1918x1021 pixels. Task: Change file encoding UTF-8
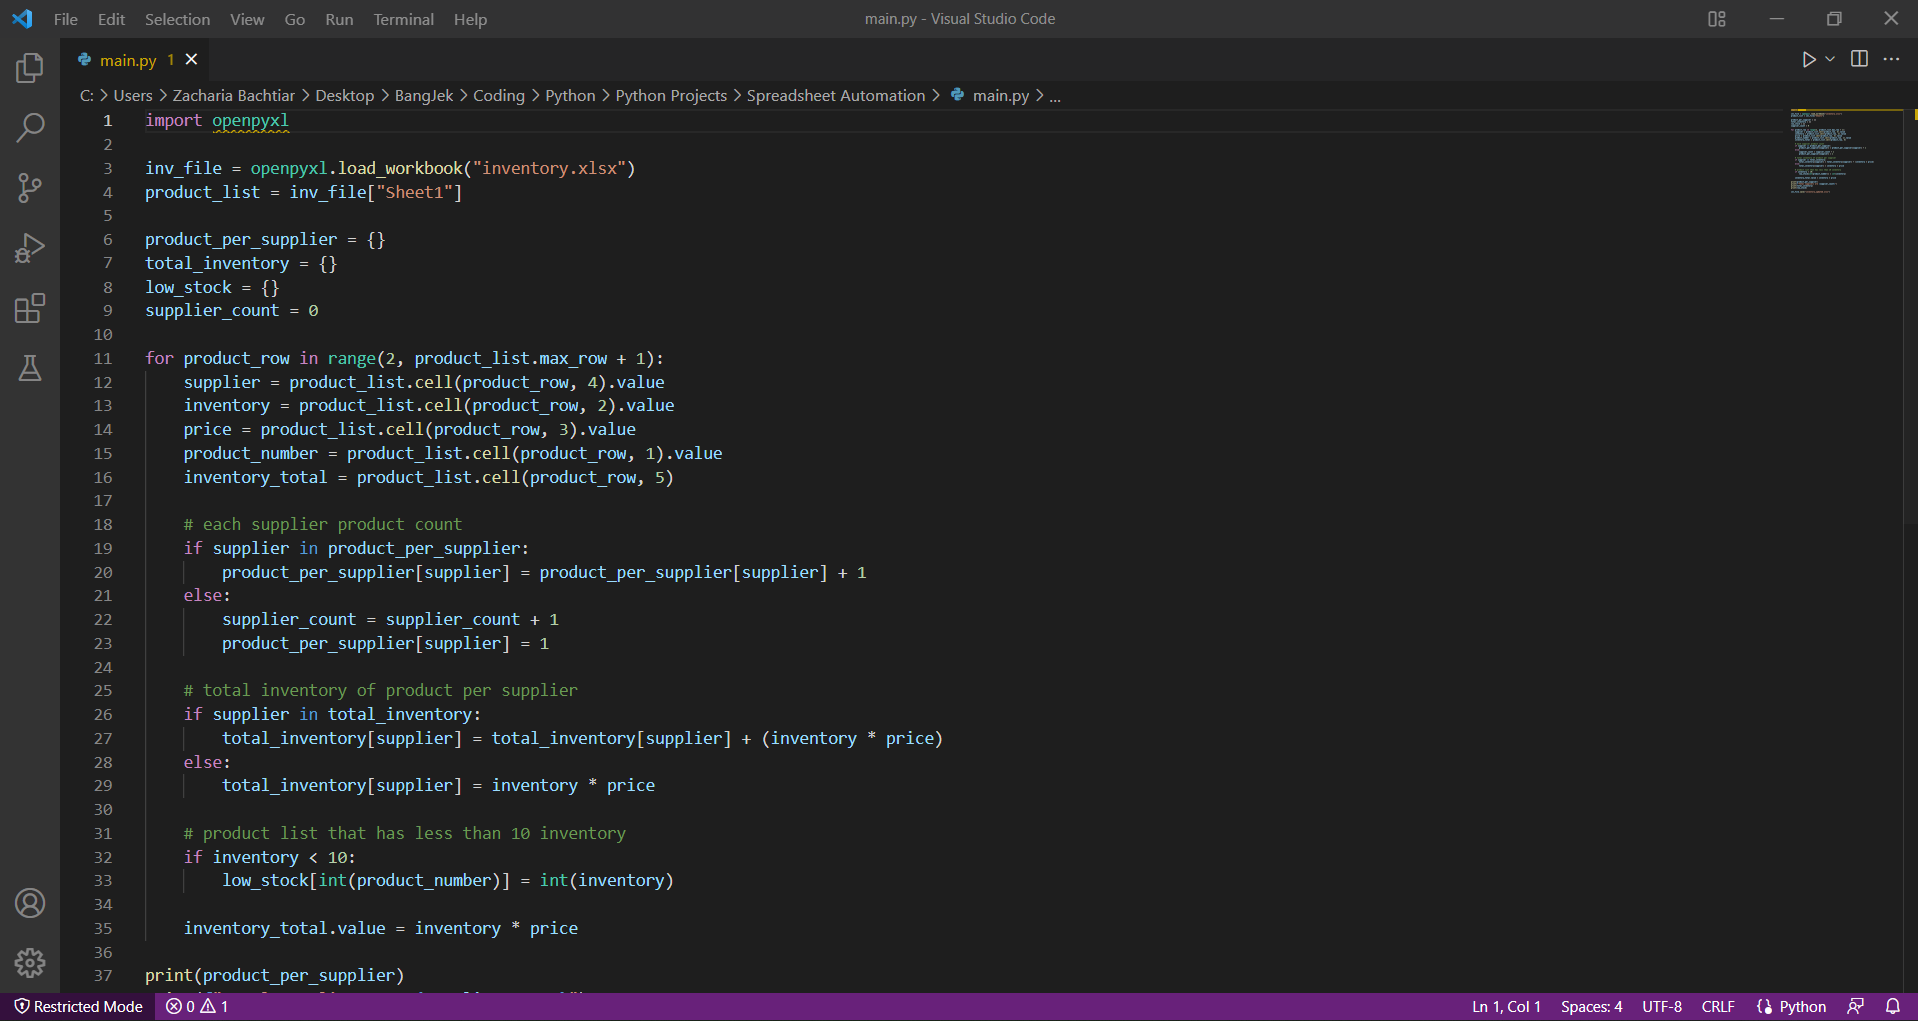(1662, 1006)
